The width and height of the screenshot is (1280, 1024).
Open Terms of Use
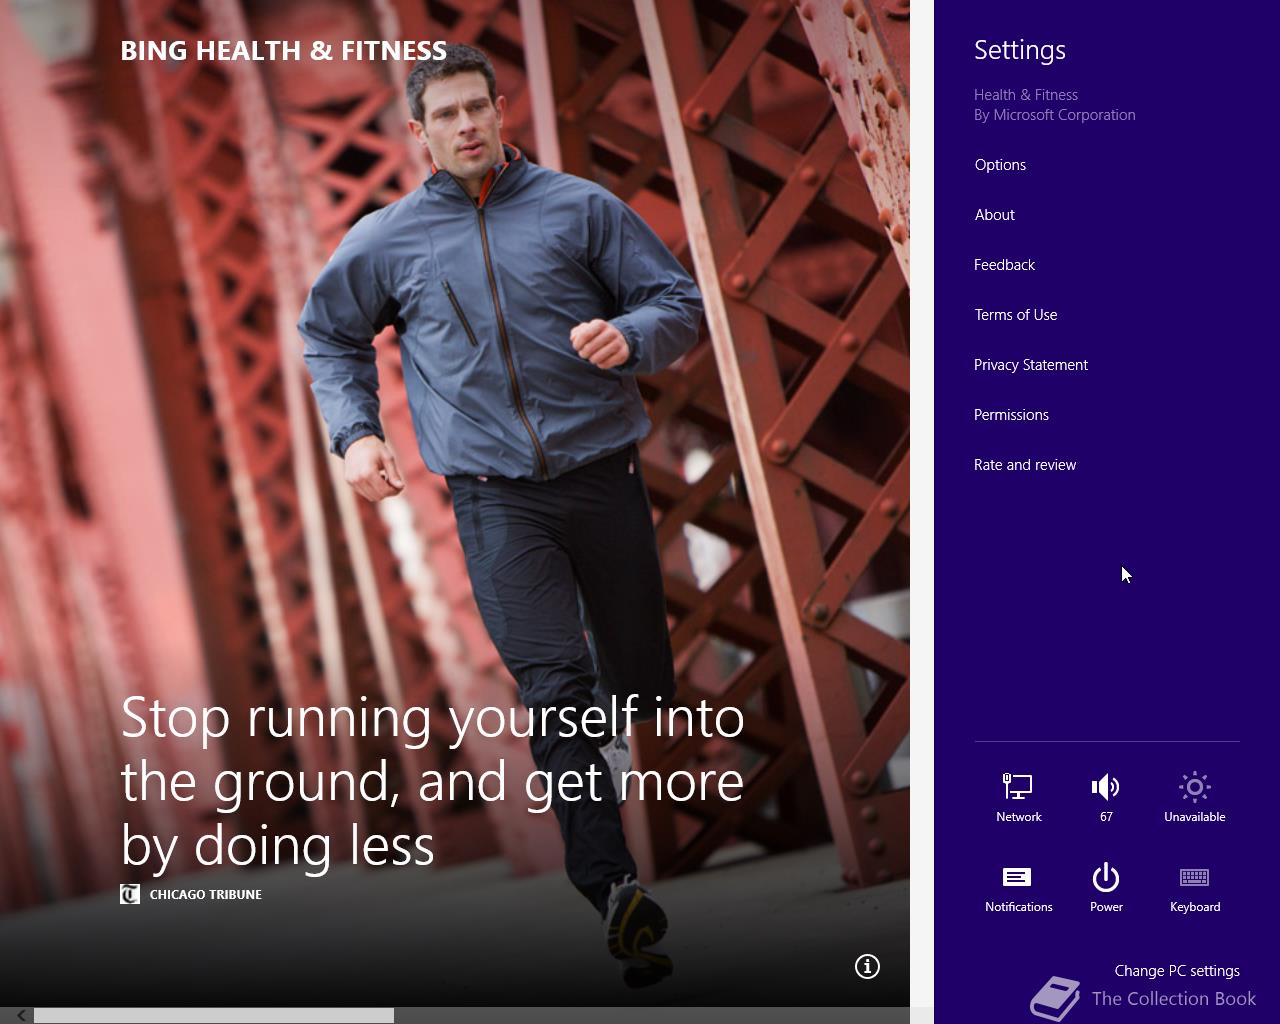click(1015, 315)
